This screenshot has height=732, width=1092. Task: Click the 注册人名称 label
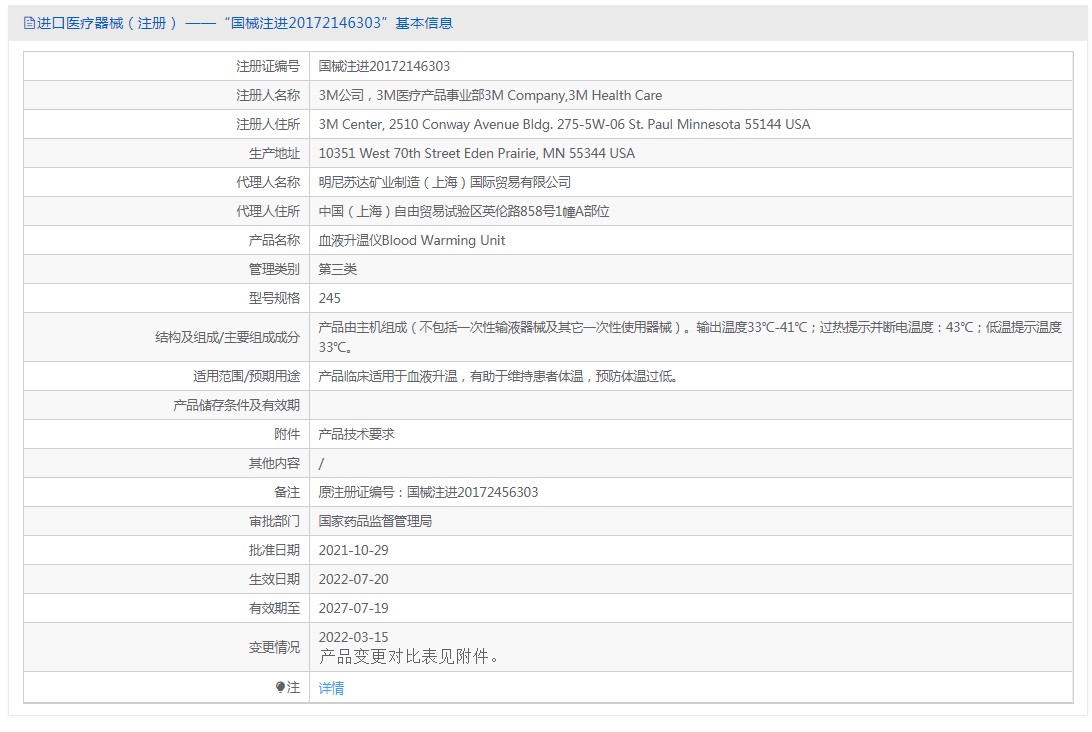[x=267, y=95]
